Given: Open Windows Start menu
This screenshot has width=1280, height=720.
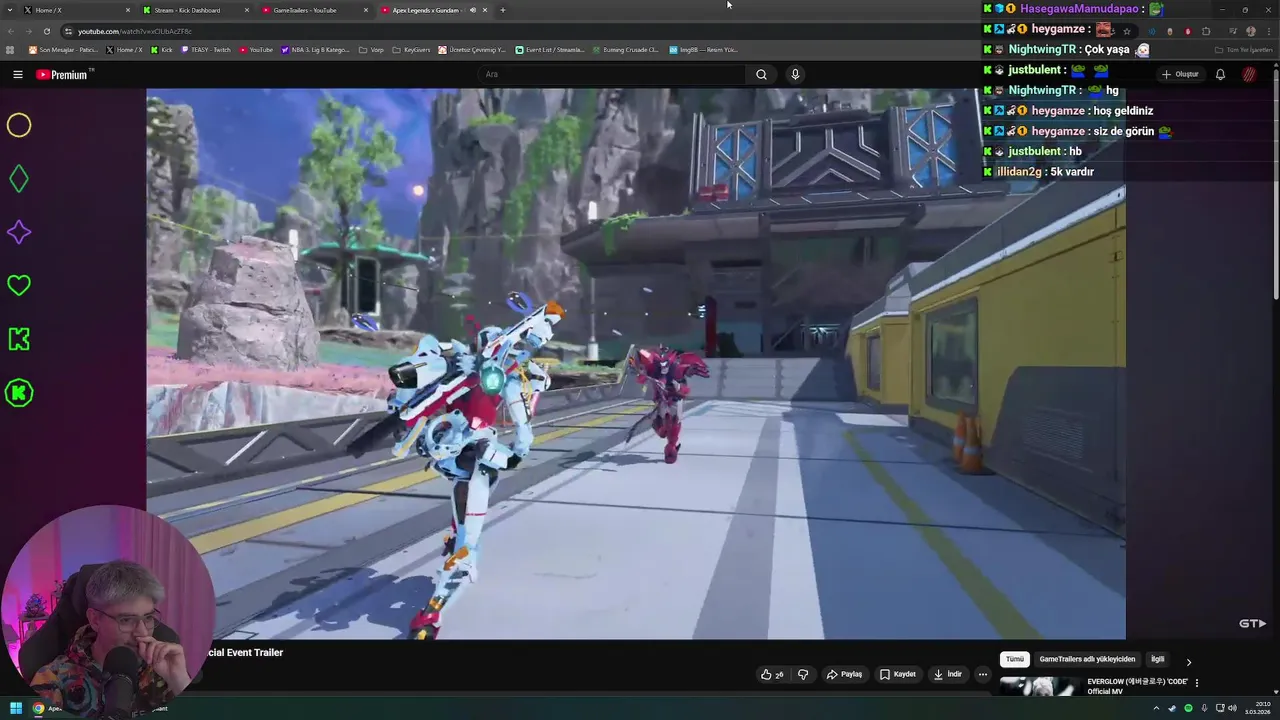Looking at the screenshot, I should click(16, 708).
